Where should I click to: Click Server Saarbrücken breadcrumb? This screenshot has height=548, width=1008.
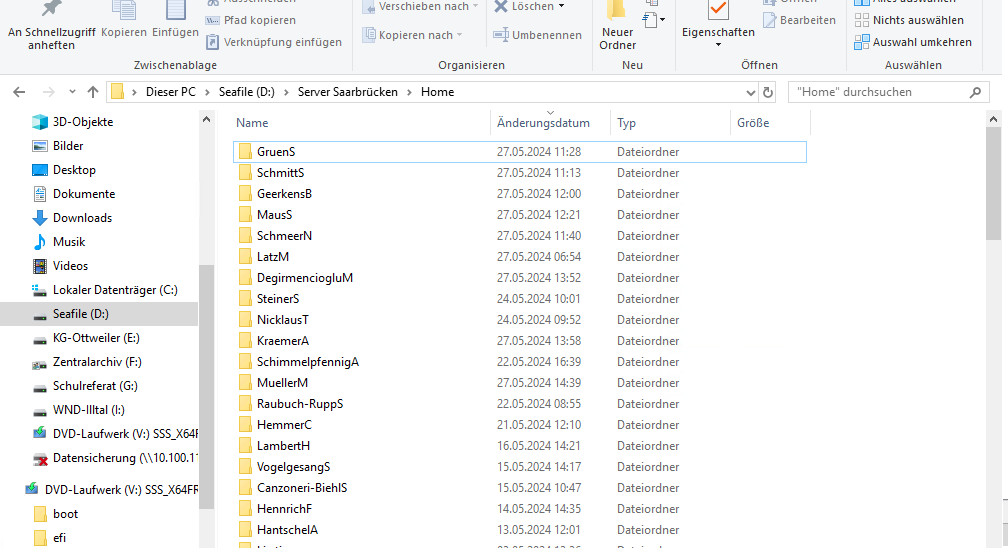(x=348, y=92)
